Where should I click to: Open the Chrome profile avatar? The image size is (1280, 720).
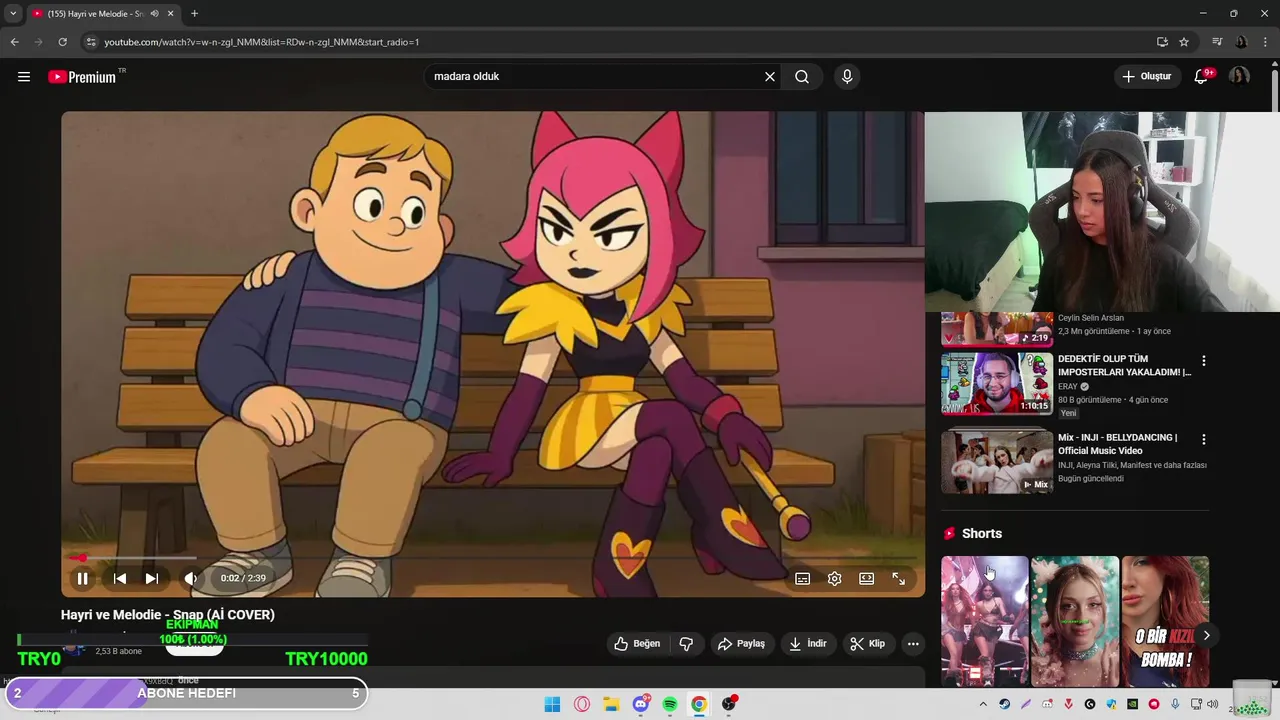1241,42
